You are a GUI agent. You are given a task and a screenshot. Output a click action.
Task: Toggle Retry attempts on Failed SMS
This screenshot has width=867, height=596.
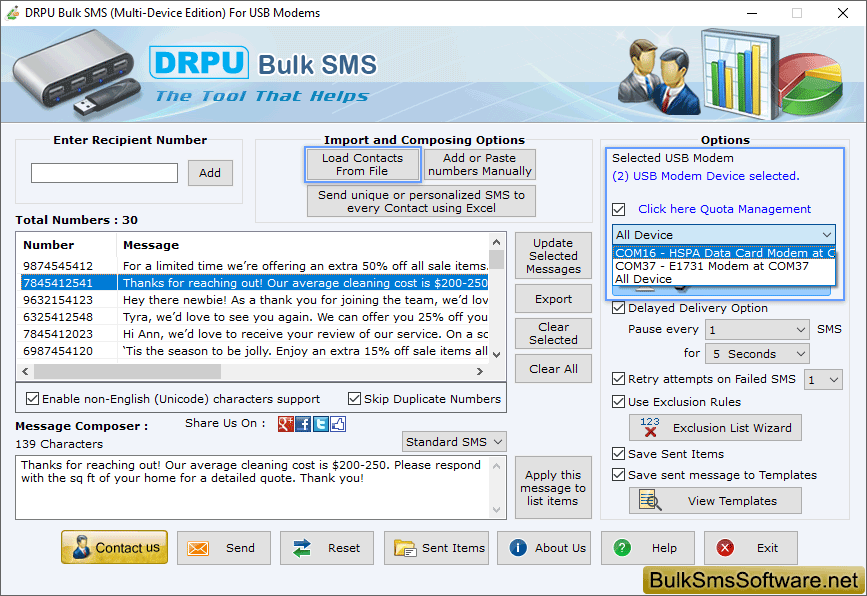[619, 379]
